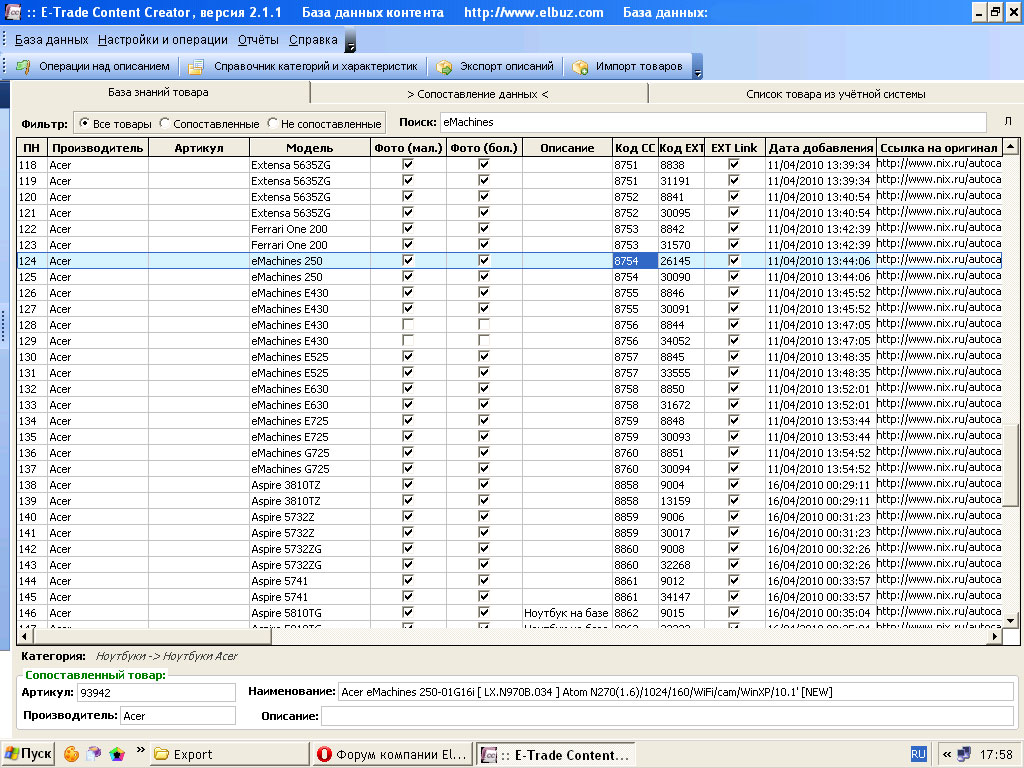Sort by Дата добавления column header
The image size is (1024, 768).
coord(820,148)
